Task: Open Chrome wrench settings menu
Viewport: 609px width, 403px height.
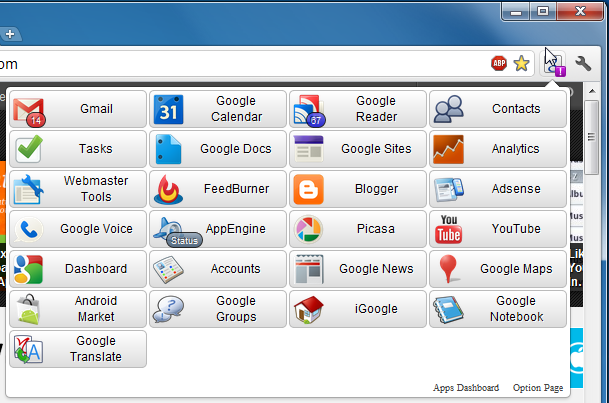Action: pyautogui.click(x=583, y=63)
